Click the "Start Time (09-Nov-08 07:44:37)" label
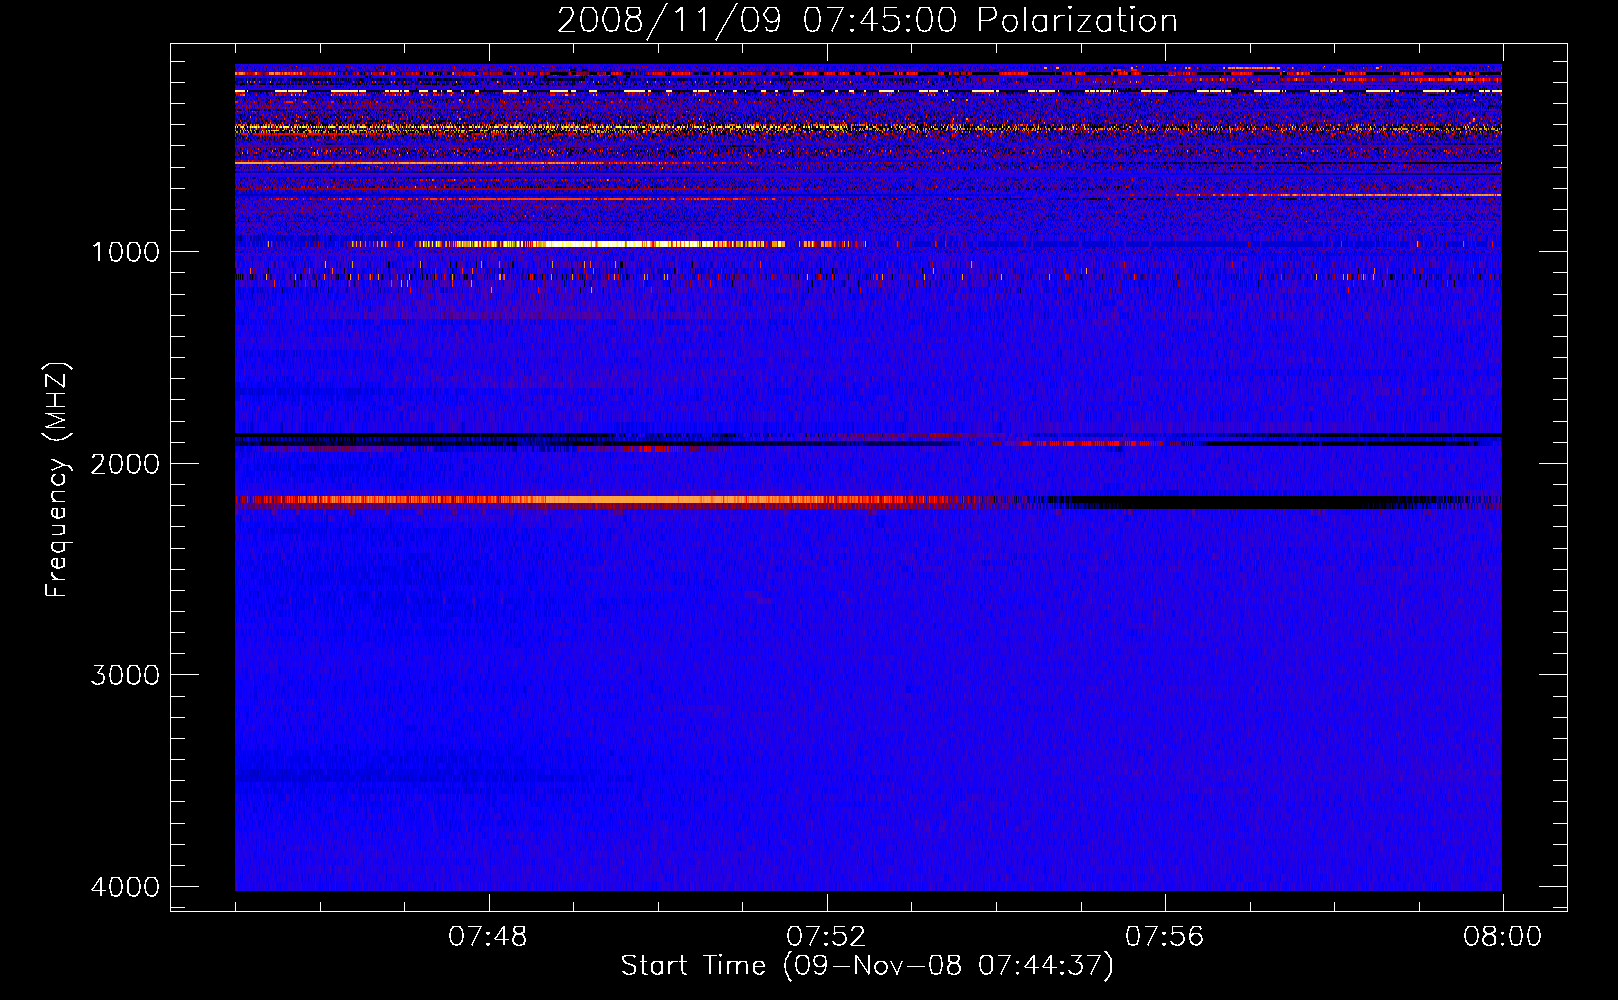Image resolution: width=1618 pixels, height=1000 pixels. 867,966
